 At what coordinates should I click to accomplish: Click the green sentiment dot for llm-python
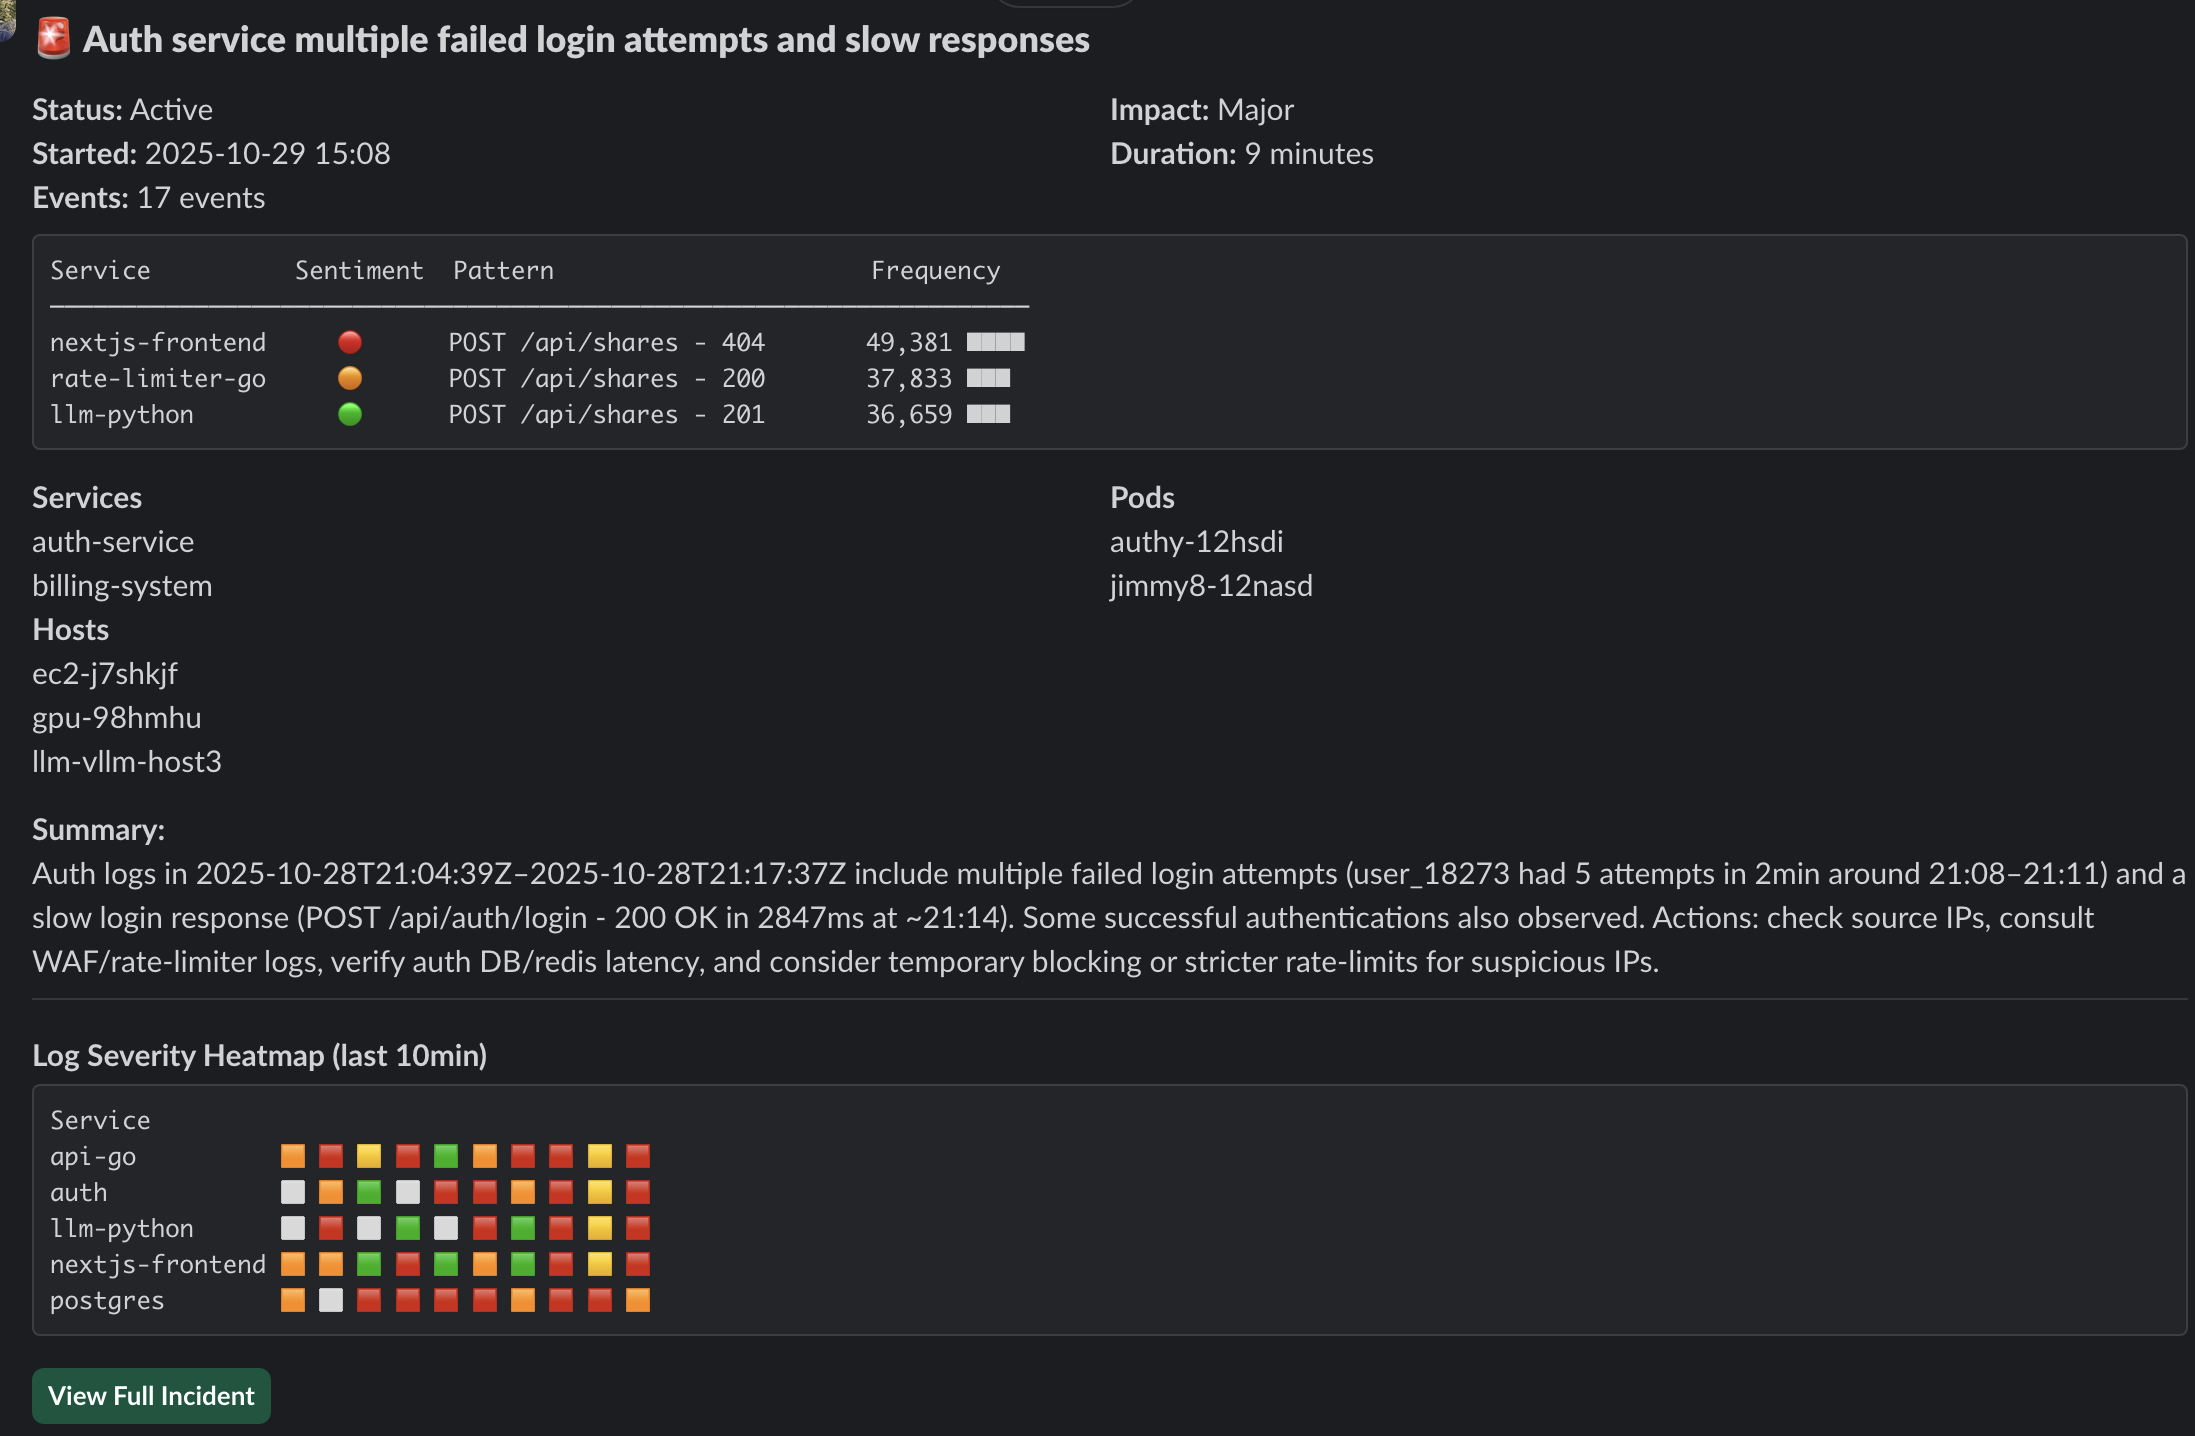(x=350, y=415)
